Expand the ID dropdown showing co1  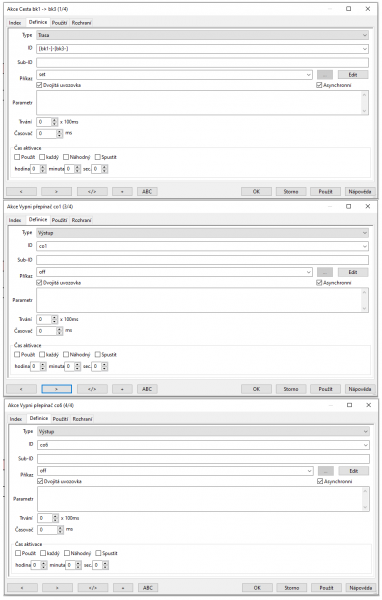tap(202, 246)
